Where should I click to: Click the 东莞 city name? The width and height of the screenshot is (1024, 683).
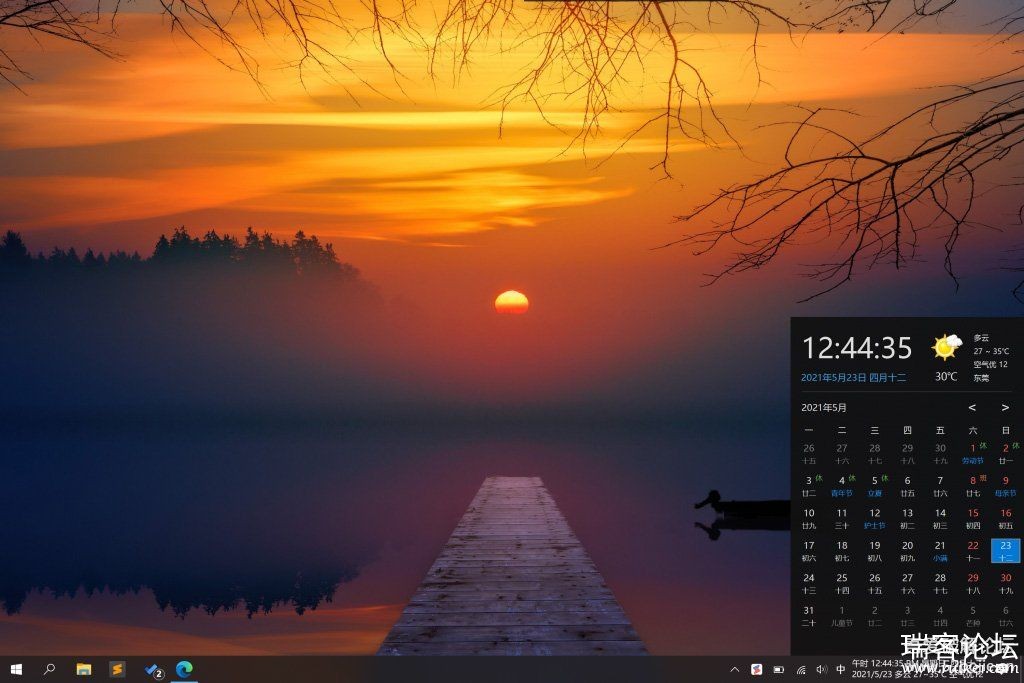pos(981,378)
